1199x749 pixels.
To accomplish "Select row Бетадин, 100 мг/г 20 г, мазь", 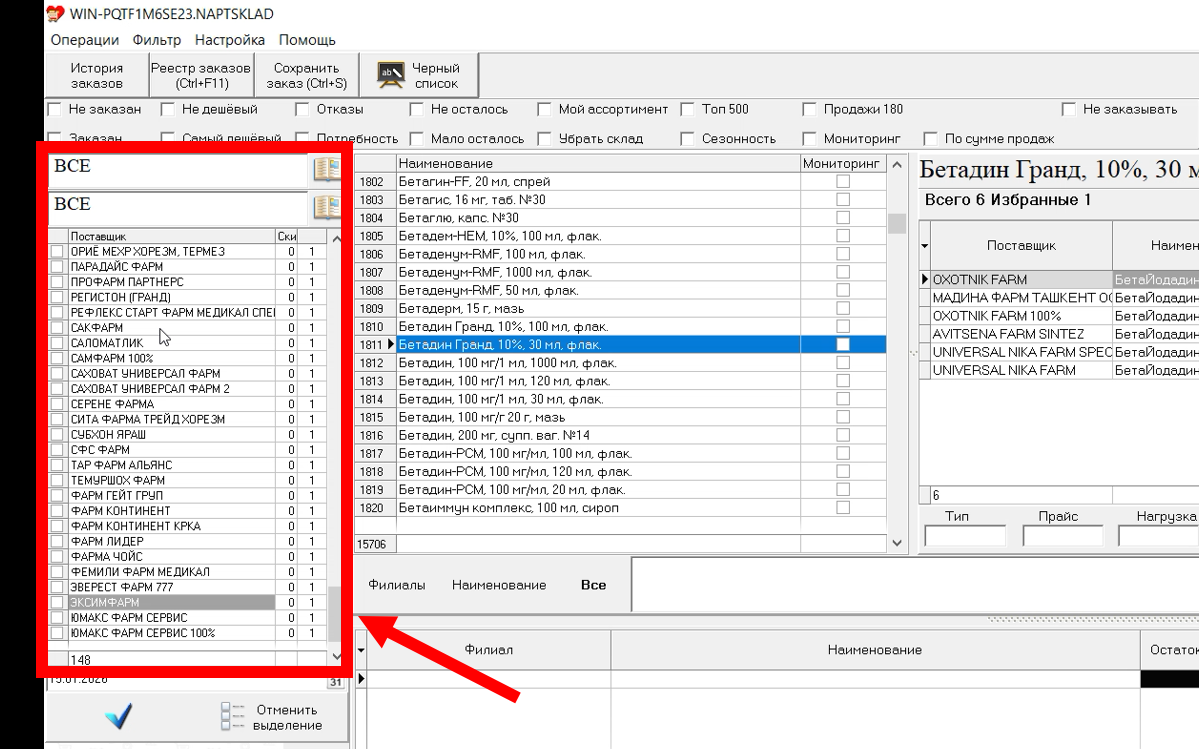I will pos(621,417).
